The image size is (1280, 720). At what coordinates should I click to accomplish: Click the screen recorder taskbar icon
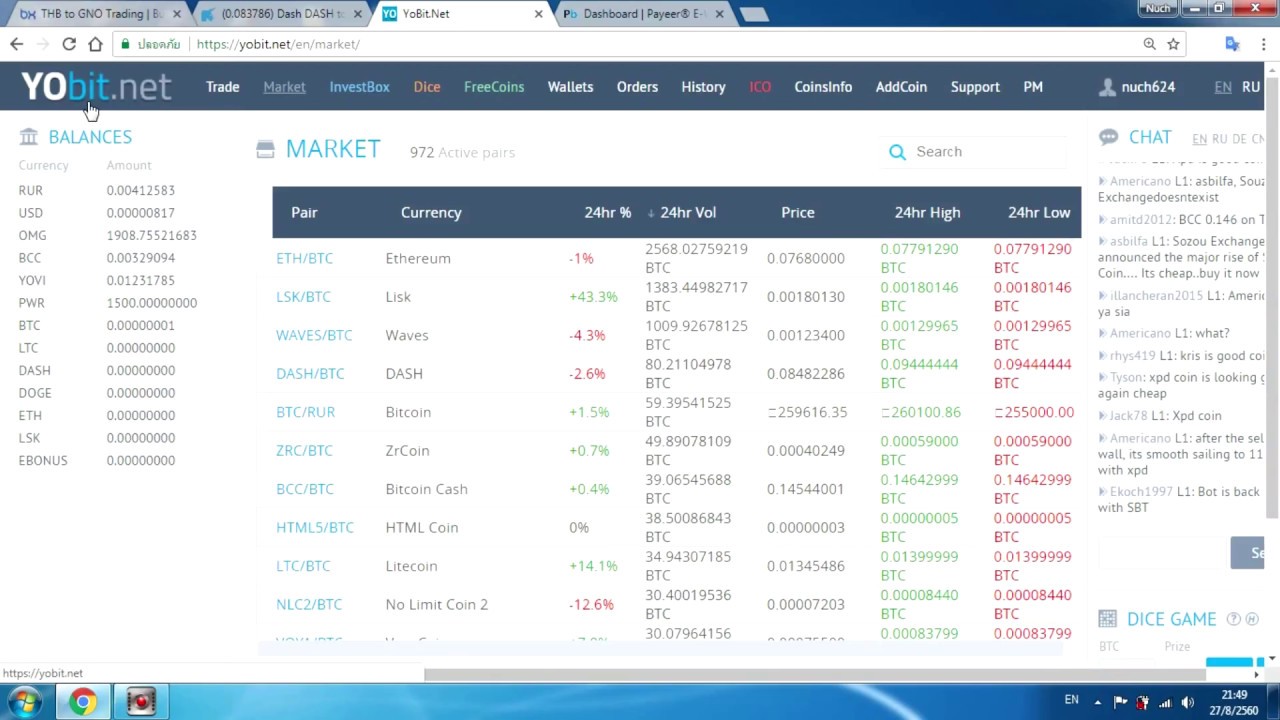(140, 702)
